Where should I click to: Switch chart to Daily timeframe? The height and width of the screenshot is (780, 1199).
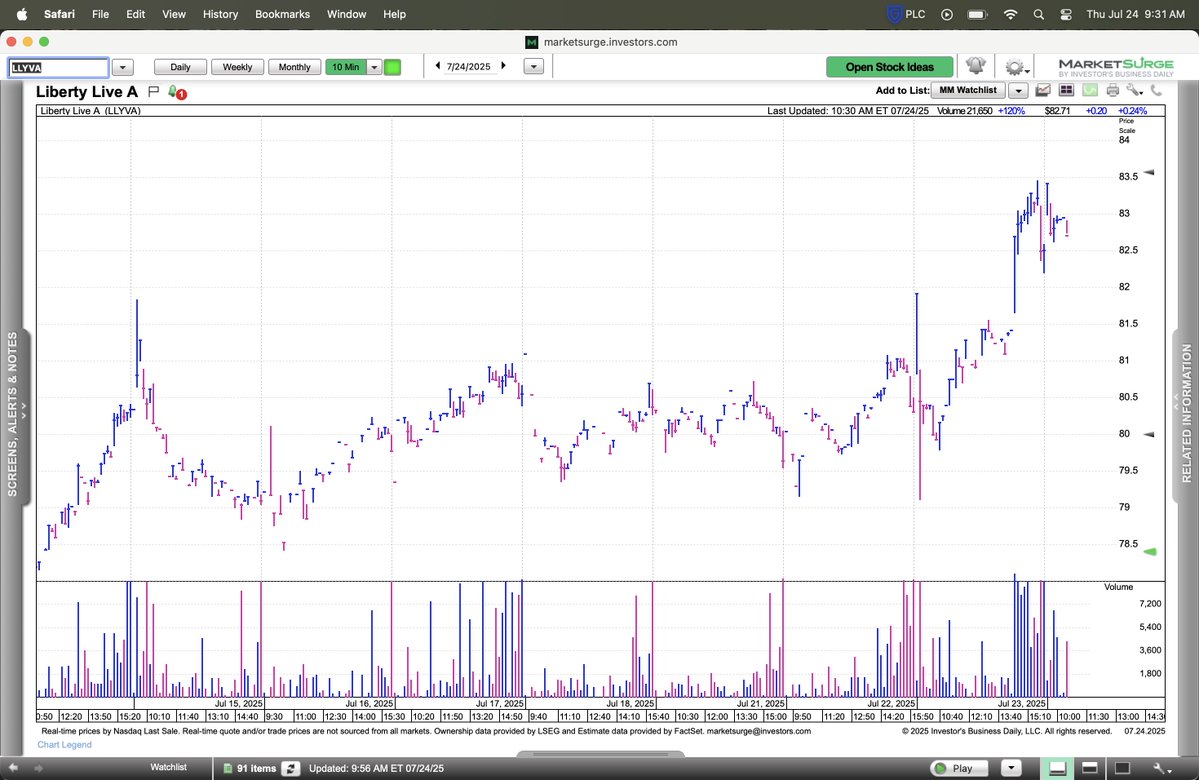pyautogui.click(x=180, y=67)
